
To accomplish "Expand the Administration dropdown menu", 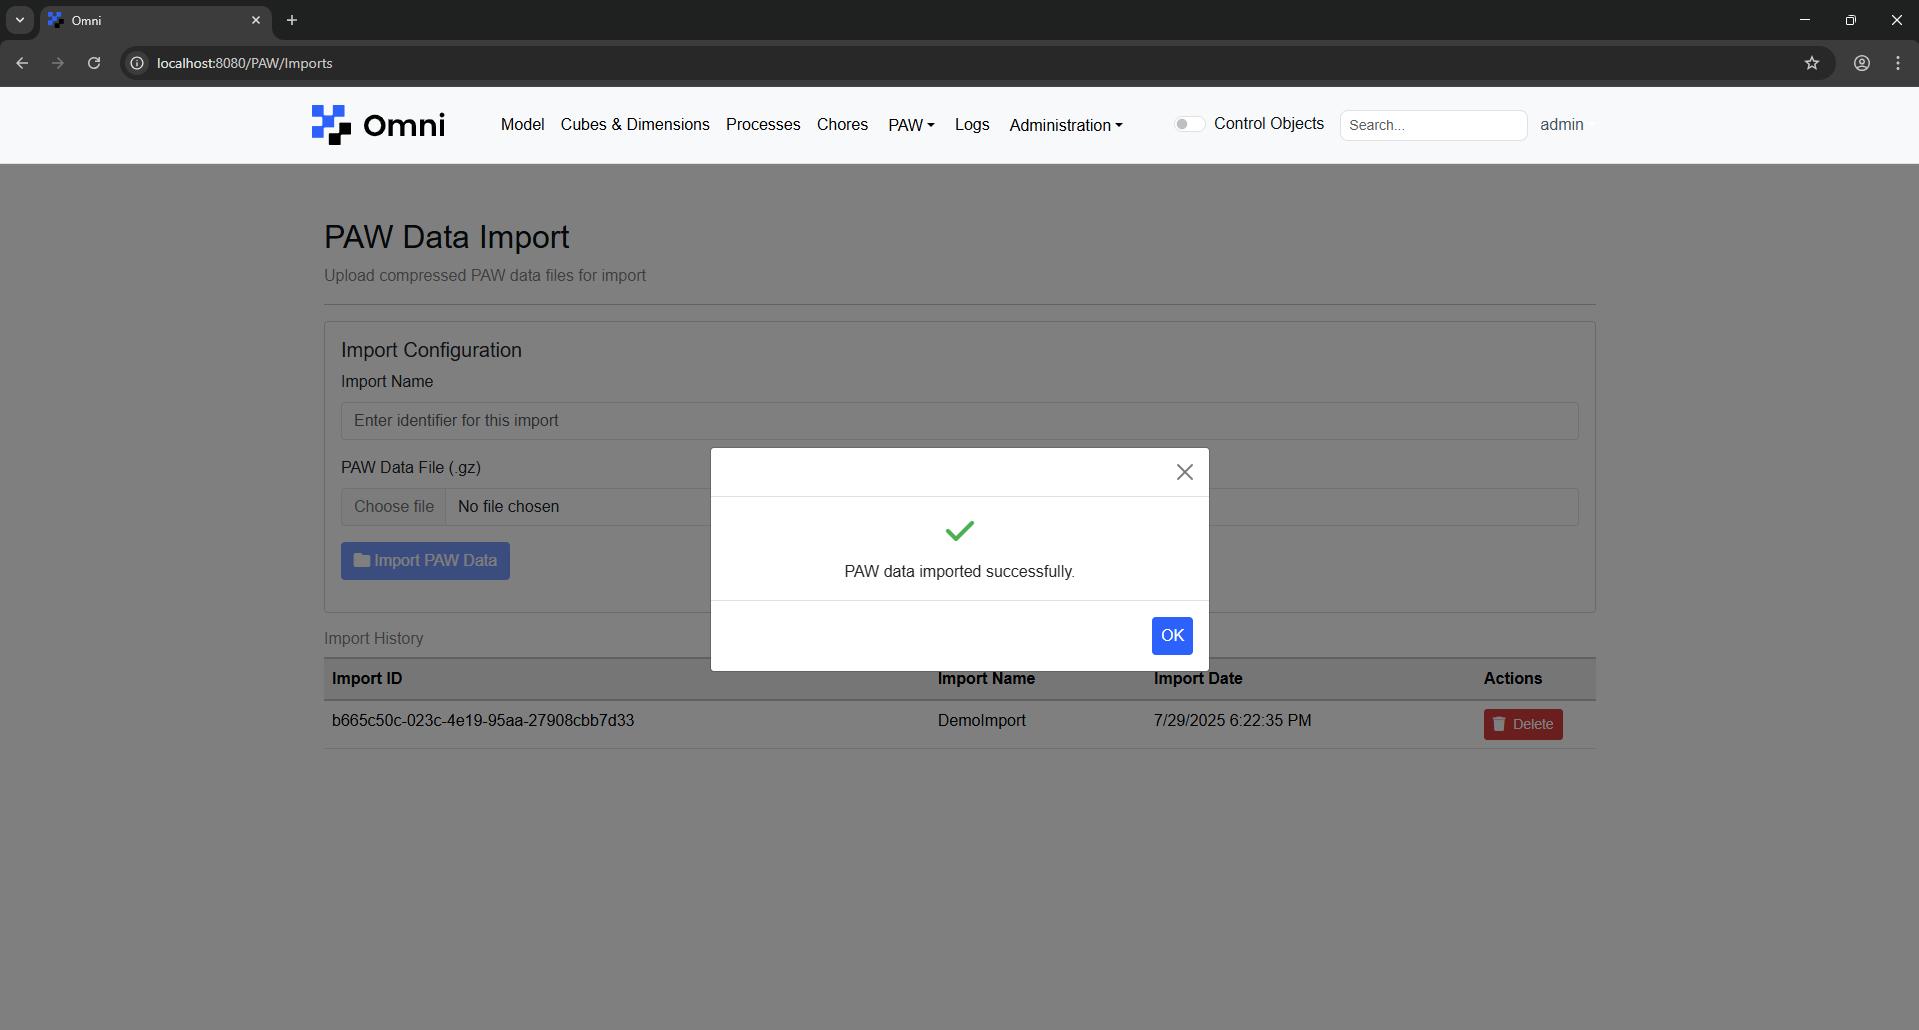I will [1066, 125].
